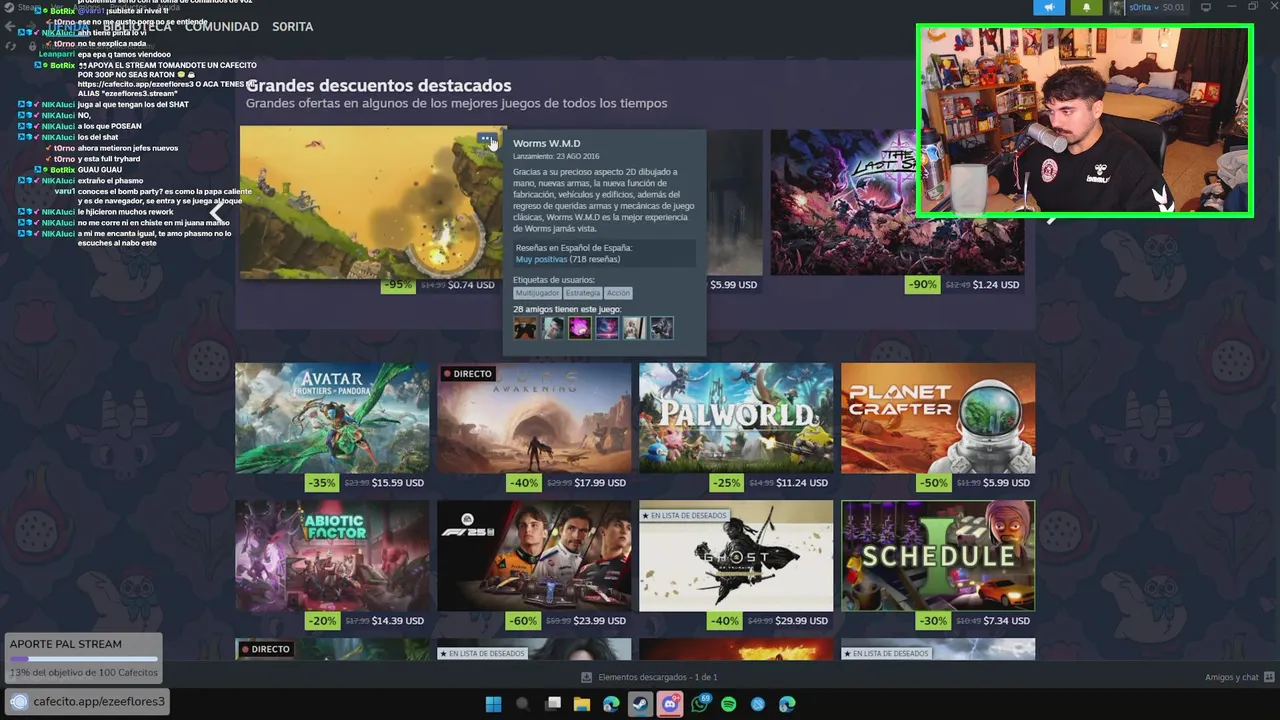The image size is (1280, 720).
Task: Open the Palworld game capsule
Action: [736, 417]
